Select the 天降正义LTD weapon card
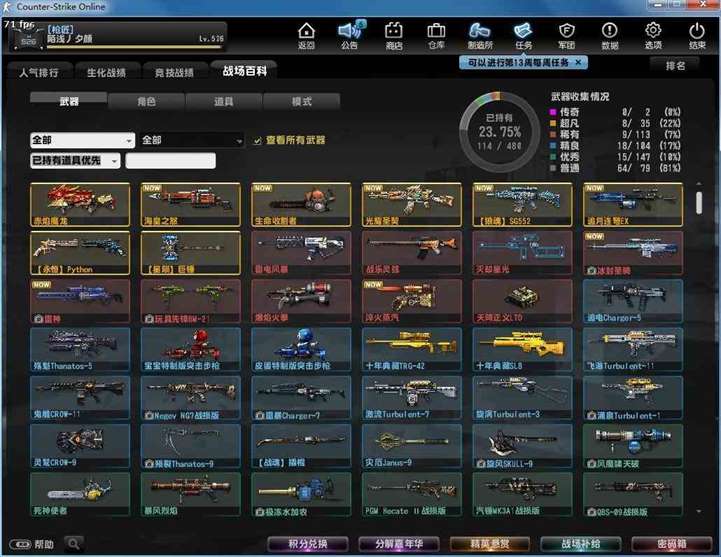 [x=522, y=301]
